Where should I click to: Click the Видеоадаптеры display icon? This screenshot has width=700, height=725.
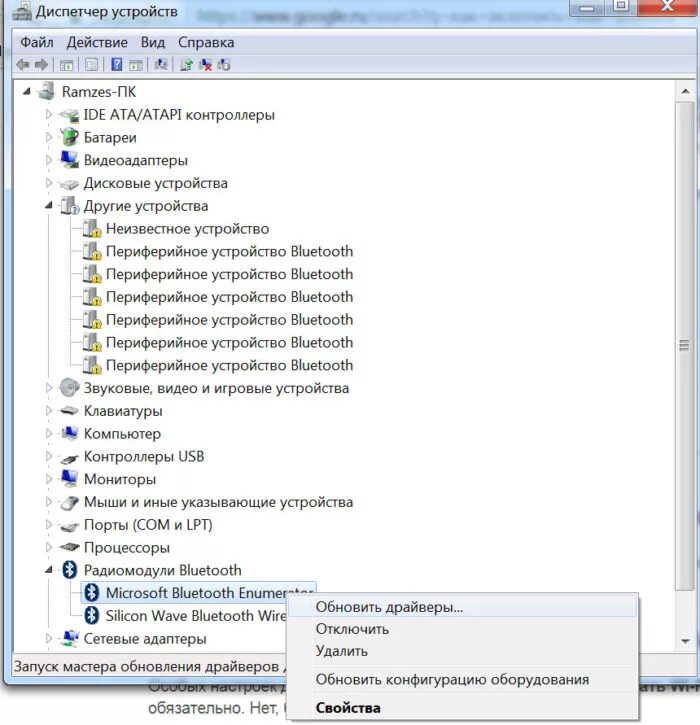[69, 160]
